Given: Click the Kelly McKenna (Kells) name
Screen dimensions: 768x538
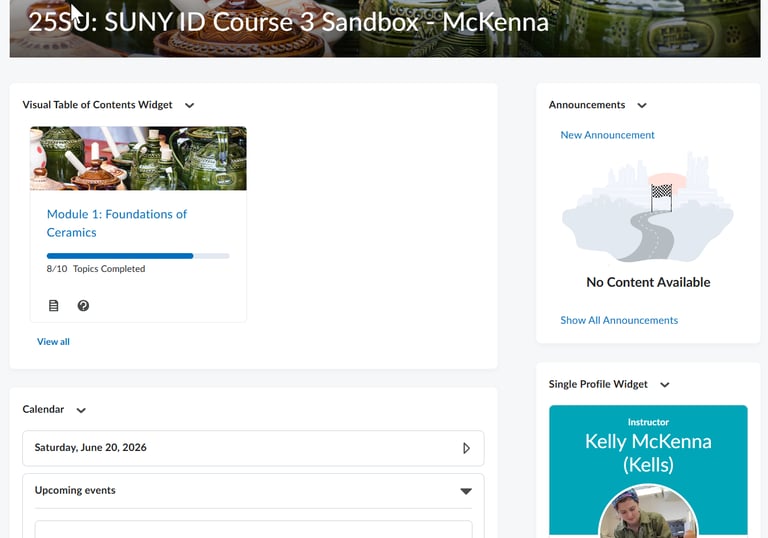Looking at the screenshot, I should pos(648,453).
